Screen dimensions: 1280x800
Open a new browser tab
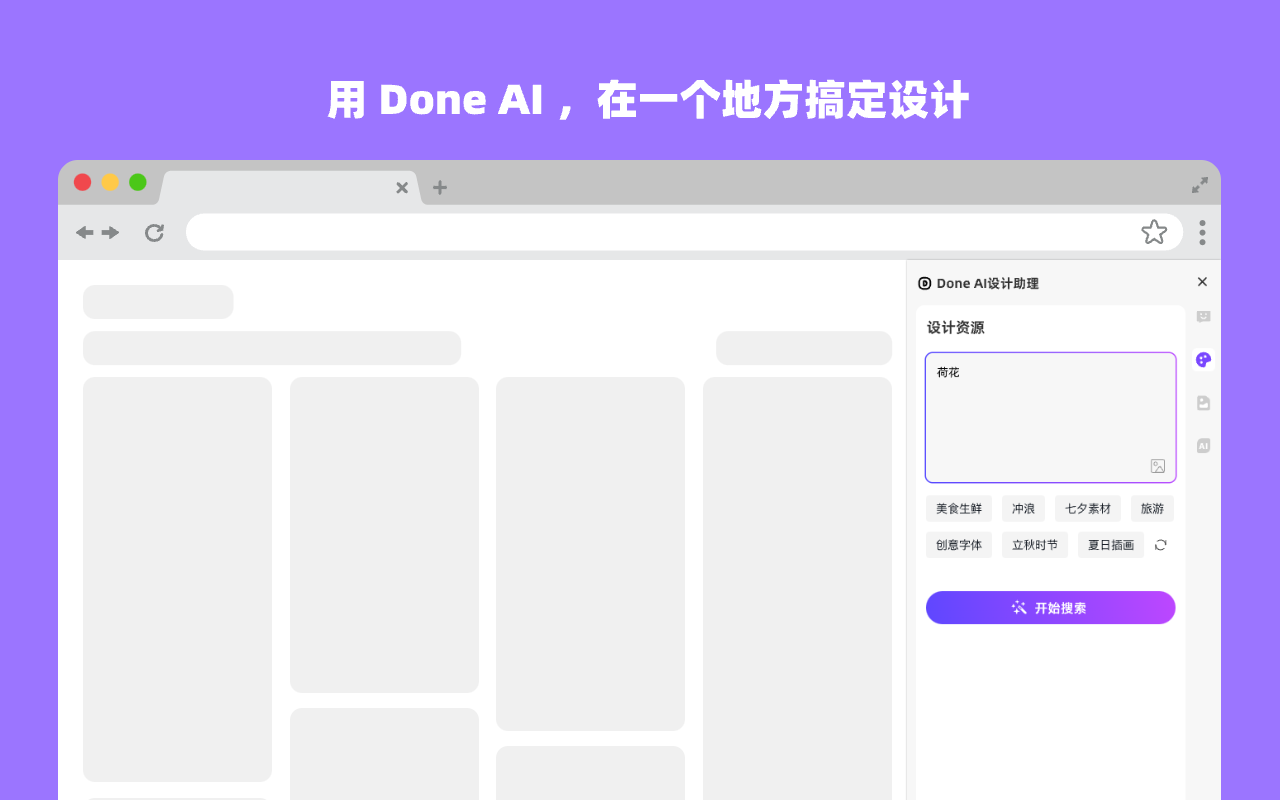(x=440, y=187)
